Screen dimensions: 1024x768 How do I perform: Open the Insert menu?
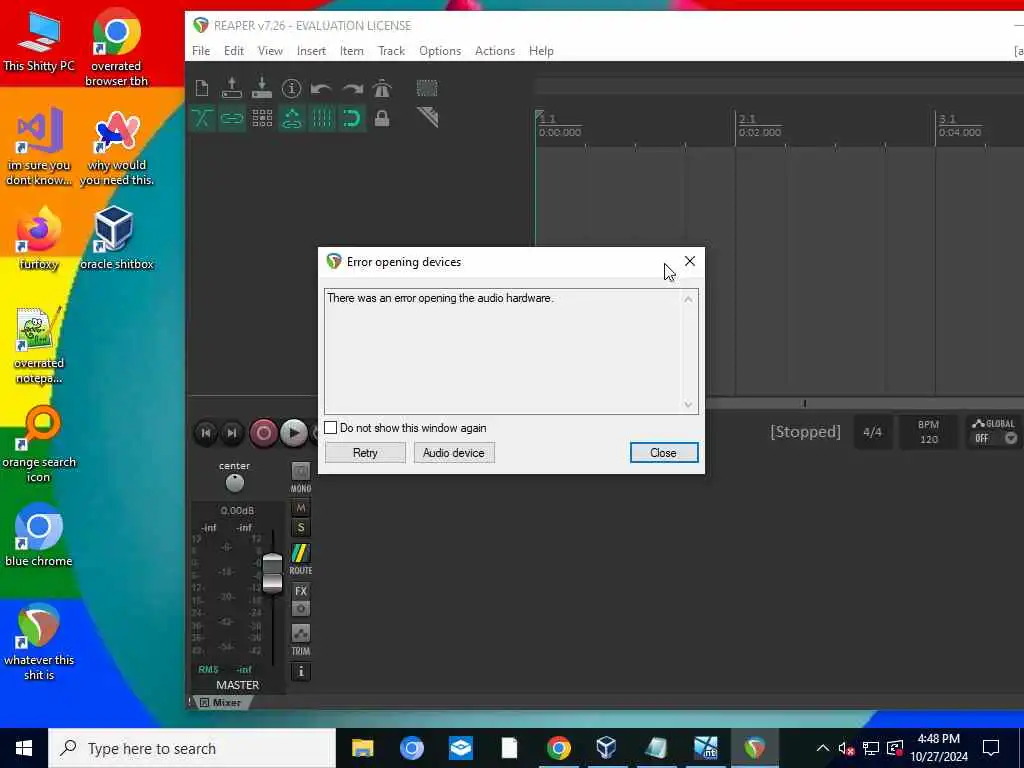point(311,51)
